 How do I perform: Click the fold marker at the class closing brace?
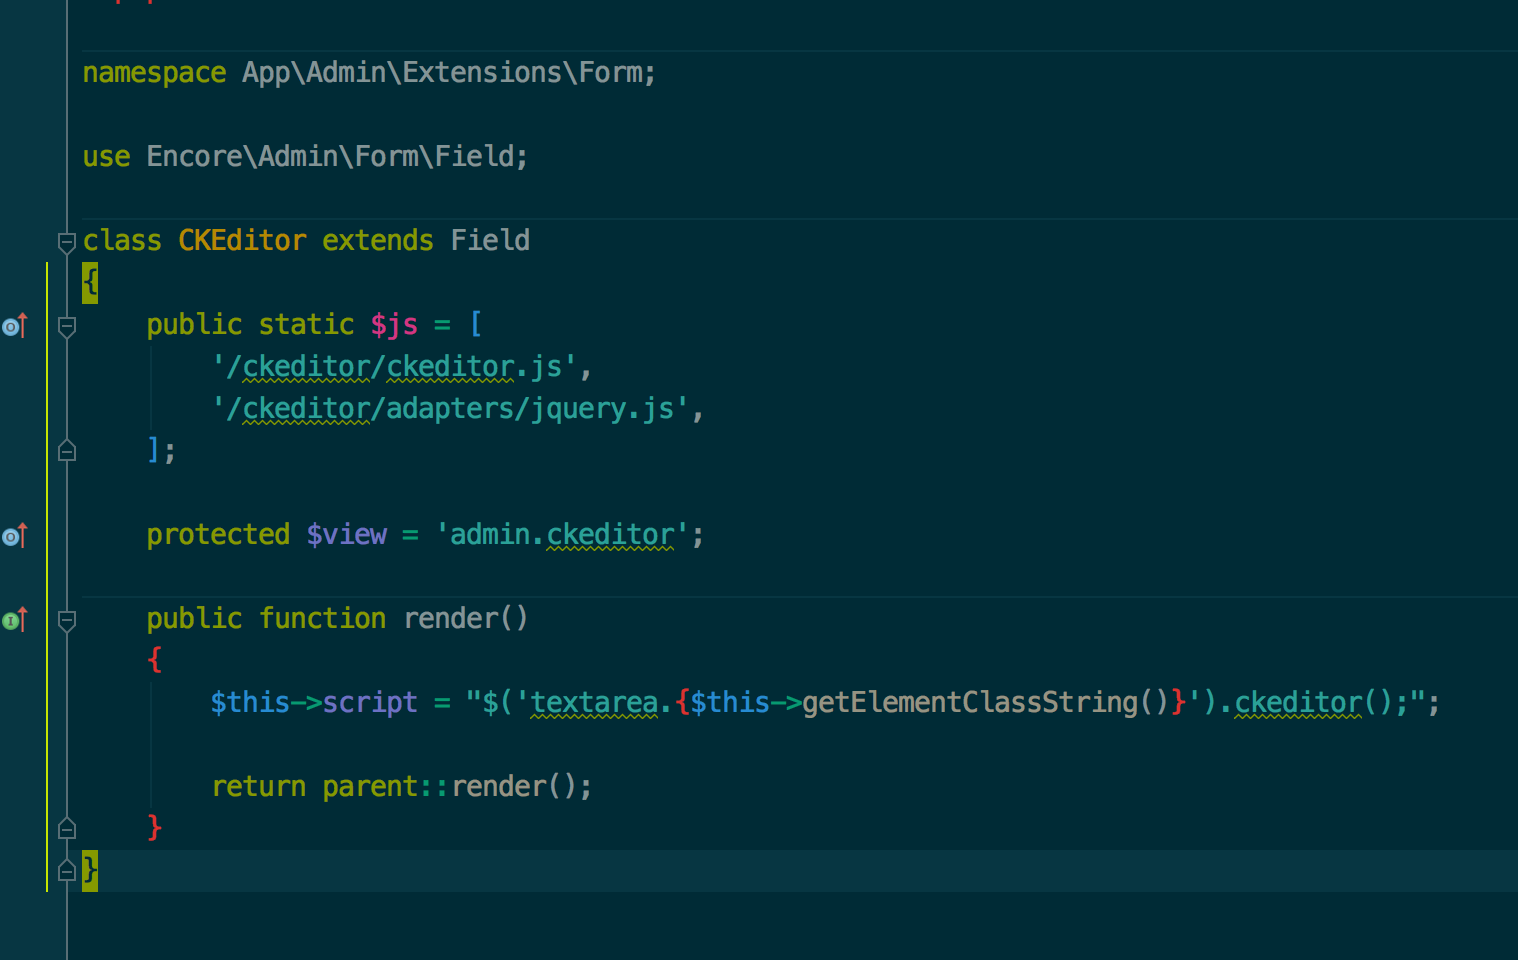67,871
